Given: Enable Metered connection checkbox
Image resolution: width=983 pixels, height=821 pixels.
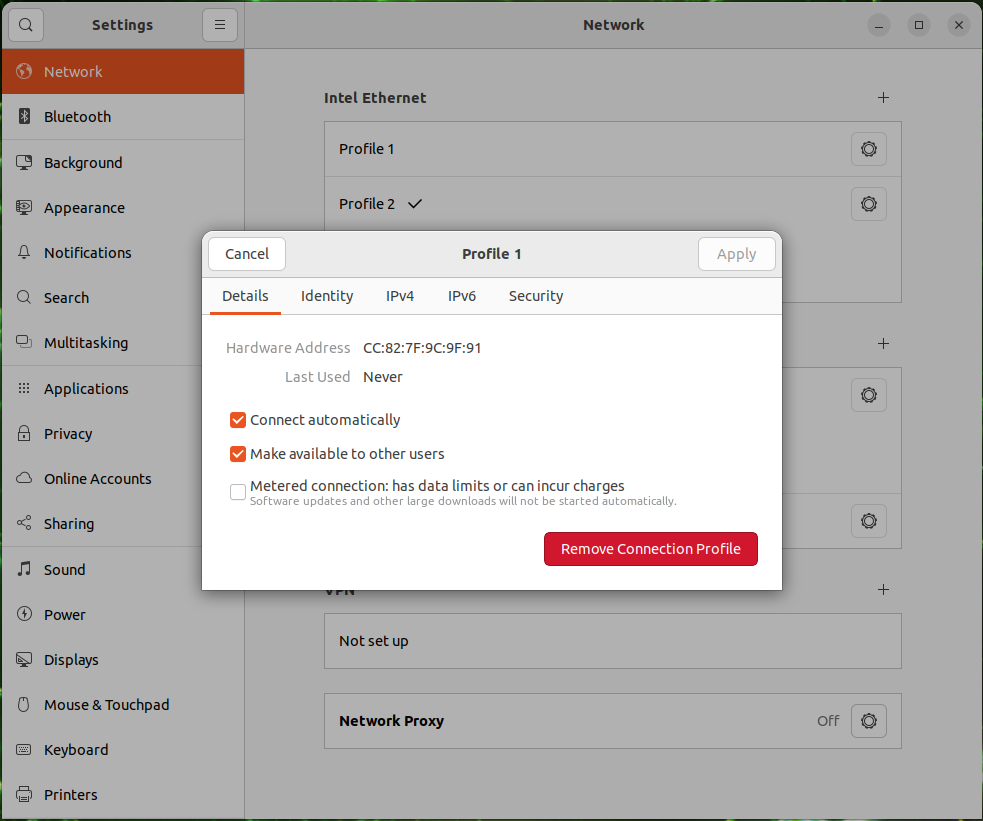Looking at the screenshot, I should click(x=238, y=492).
